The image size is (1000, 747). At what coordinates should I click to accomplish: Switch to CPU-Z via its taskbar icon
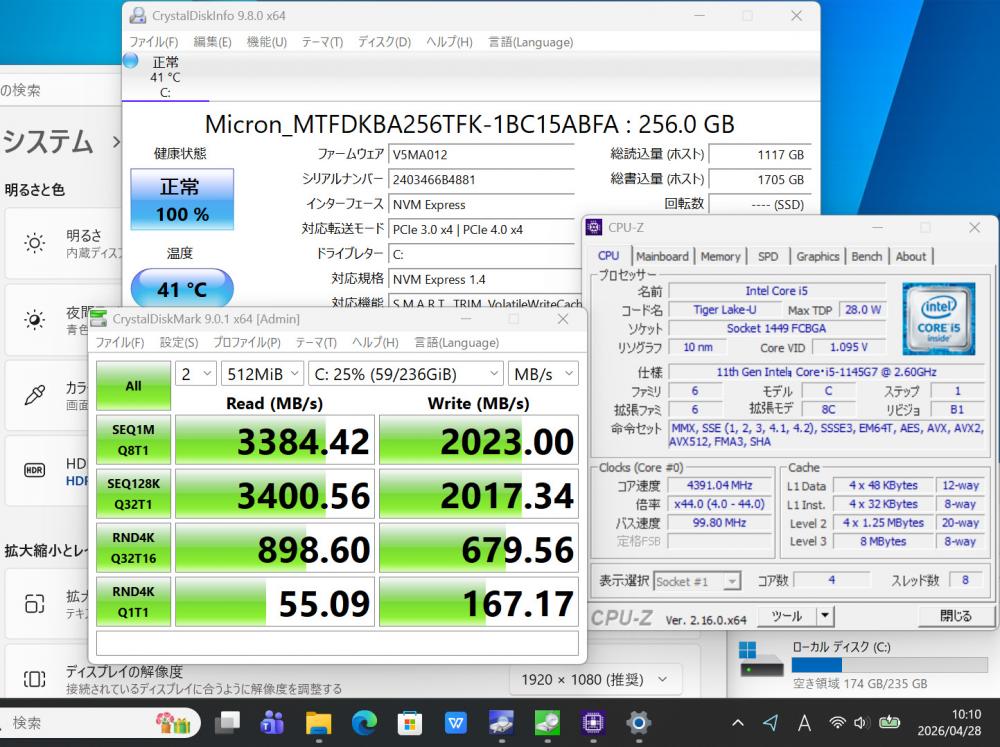point(593,722)
